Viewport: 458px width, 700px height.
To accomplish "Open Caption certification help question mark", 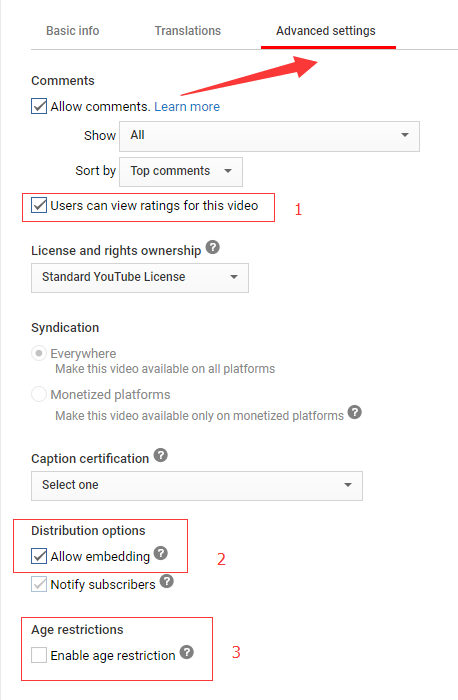I will [161, 455].
